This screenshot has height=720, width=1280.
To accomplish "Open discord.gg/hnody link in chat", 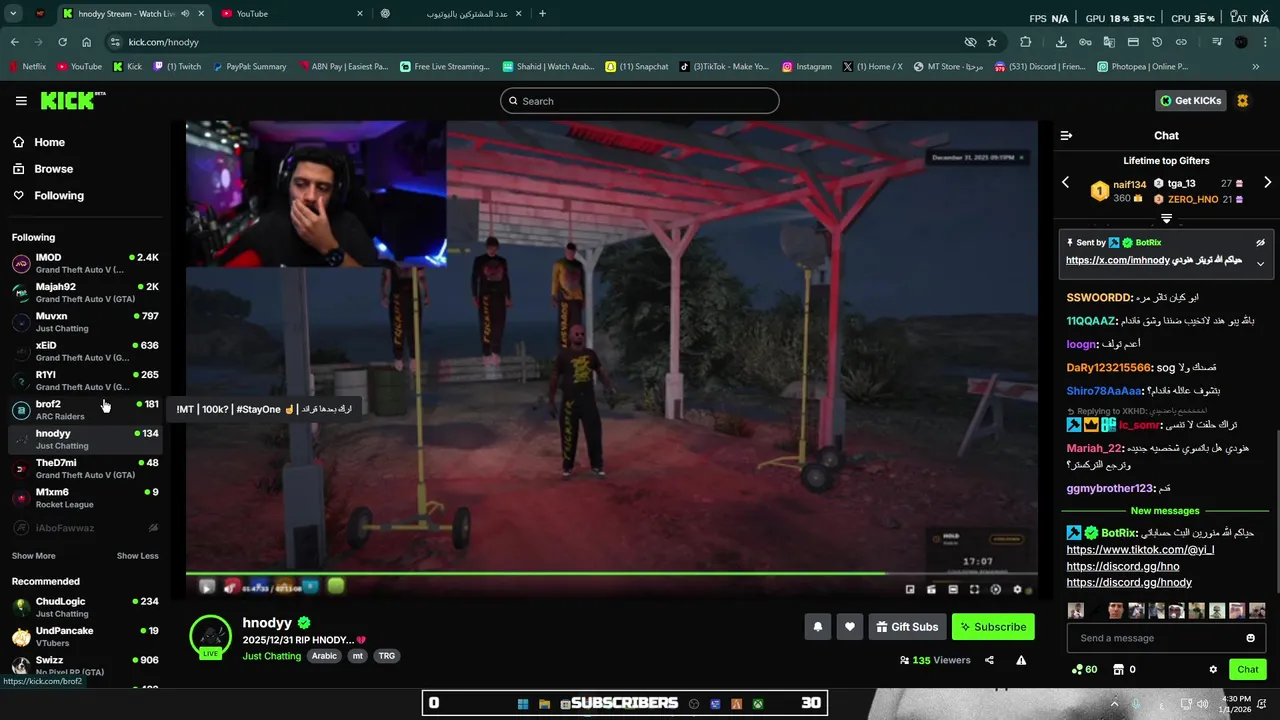I will 1129,582.
